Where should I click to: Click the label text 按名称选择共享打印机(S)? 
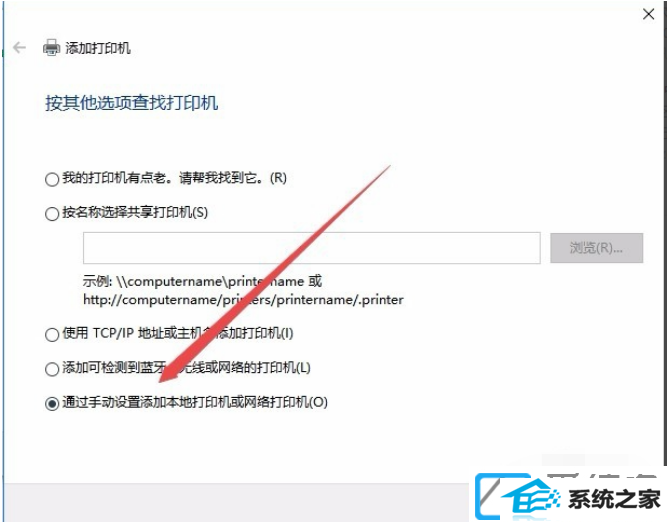(x=135, y=212)
